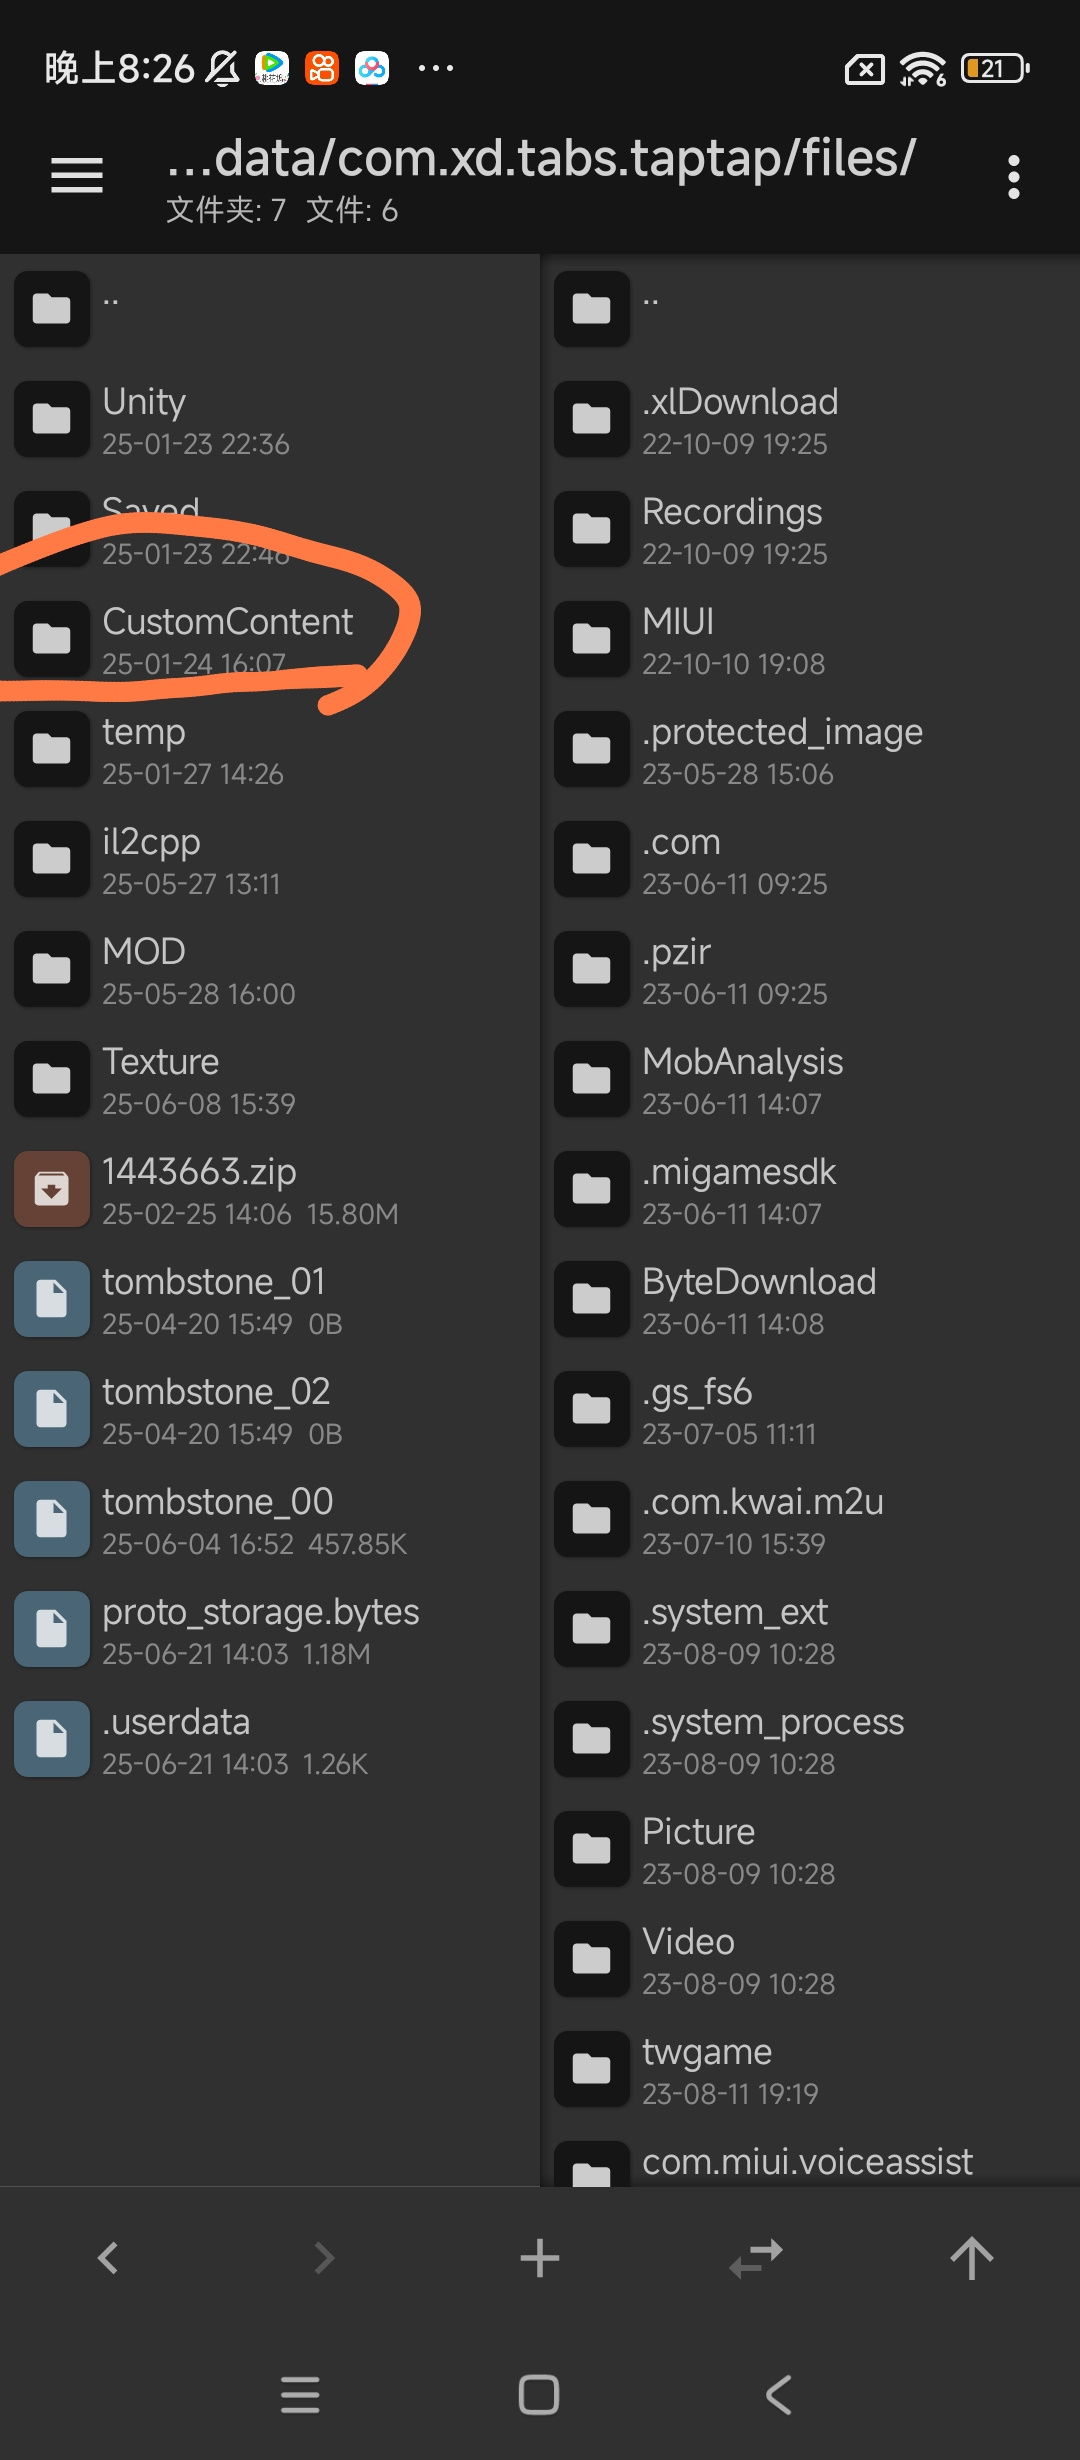Image resolution: width=1080 pixels, height=2460 pixels.
Task: Tap the up arrow to parent directory
Action: click(972, 2257)
